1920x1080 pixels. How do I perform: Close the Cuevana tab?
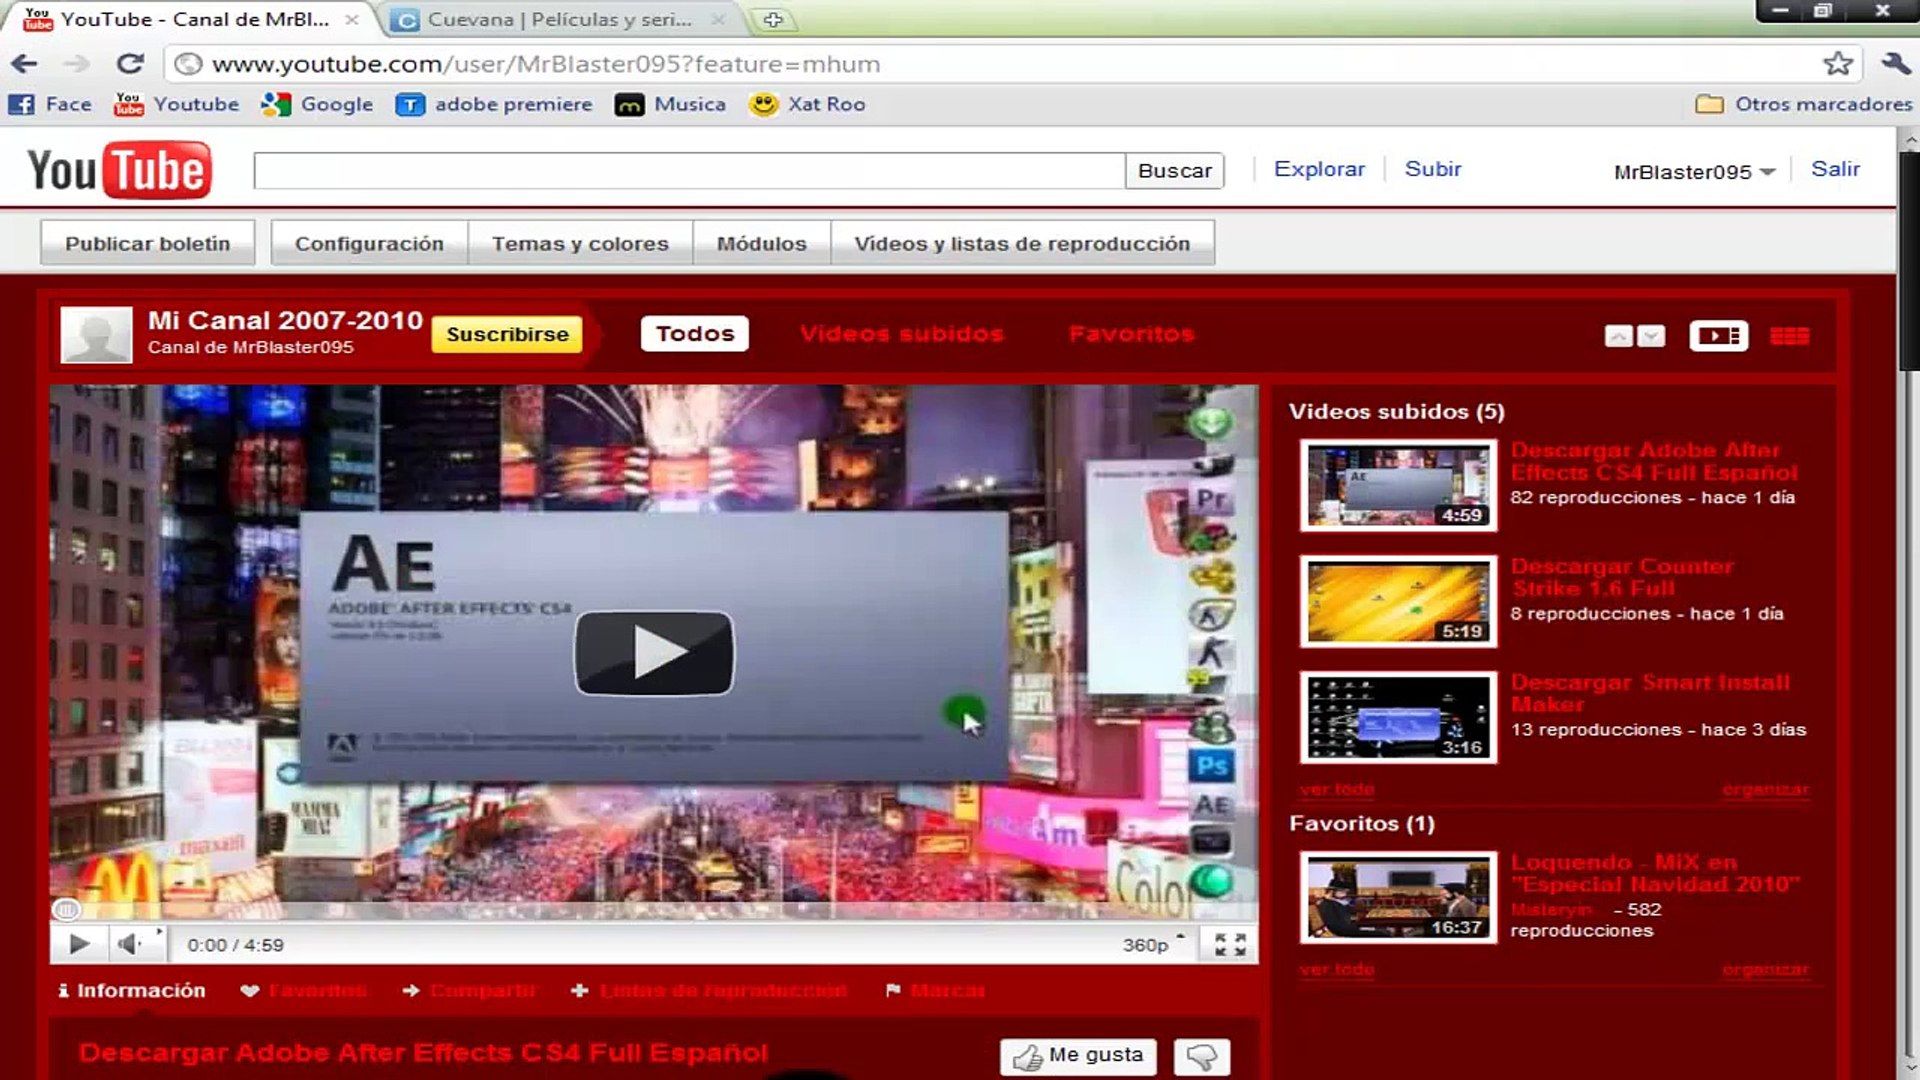click(718, 19)
